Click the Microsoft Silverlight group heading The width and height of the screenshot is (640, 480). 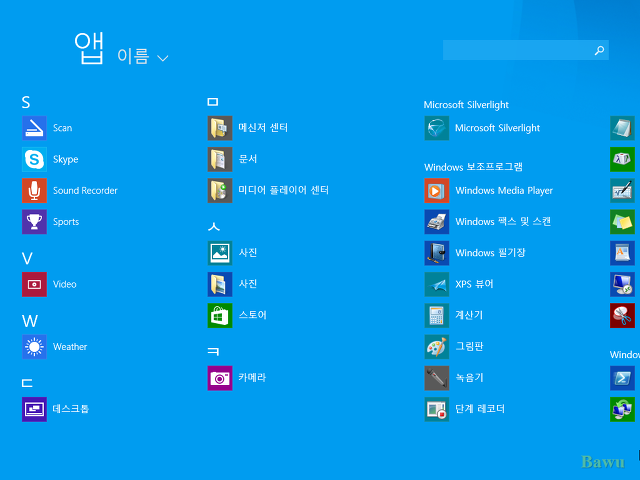(x=466, y=105)
